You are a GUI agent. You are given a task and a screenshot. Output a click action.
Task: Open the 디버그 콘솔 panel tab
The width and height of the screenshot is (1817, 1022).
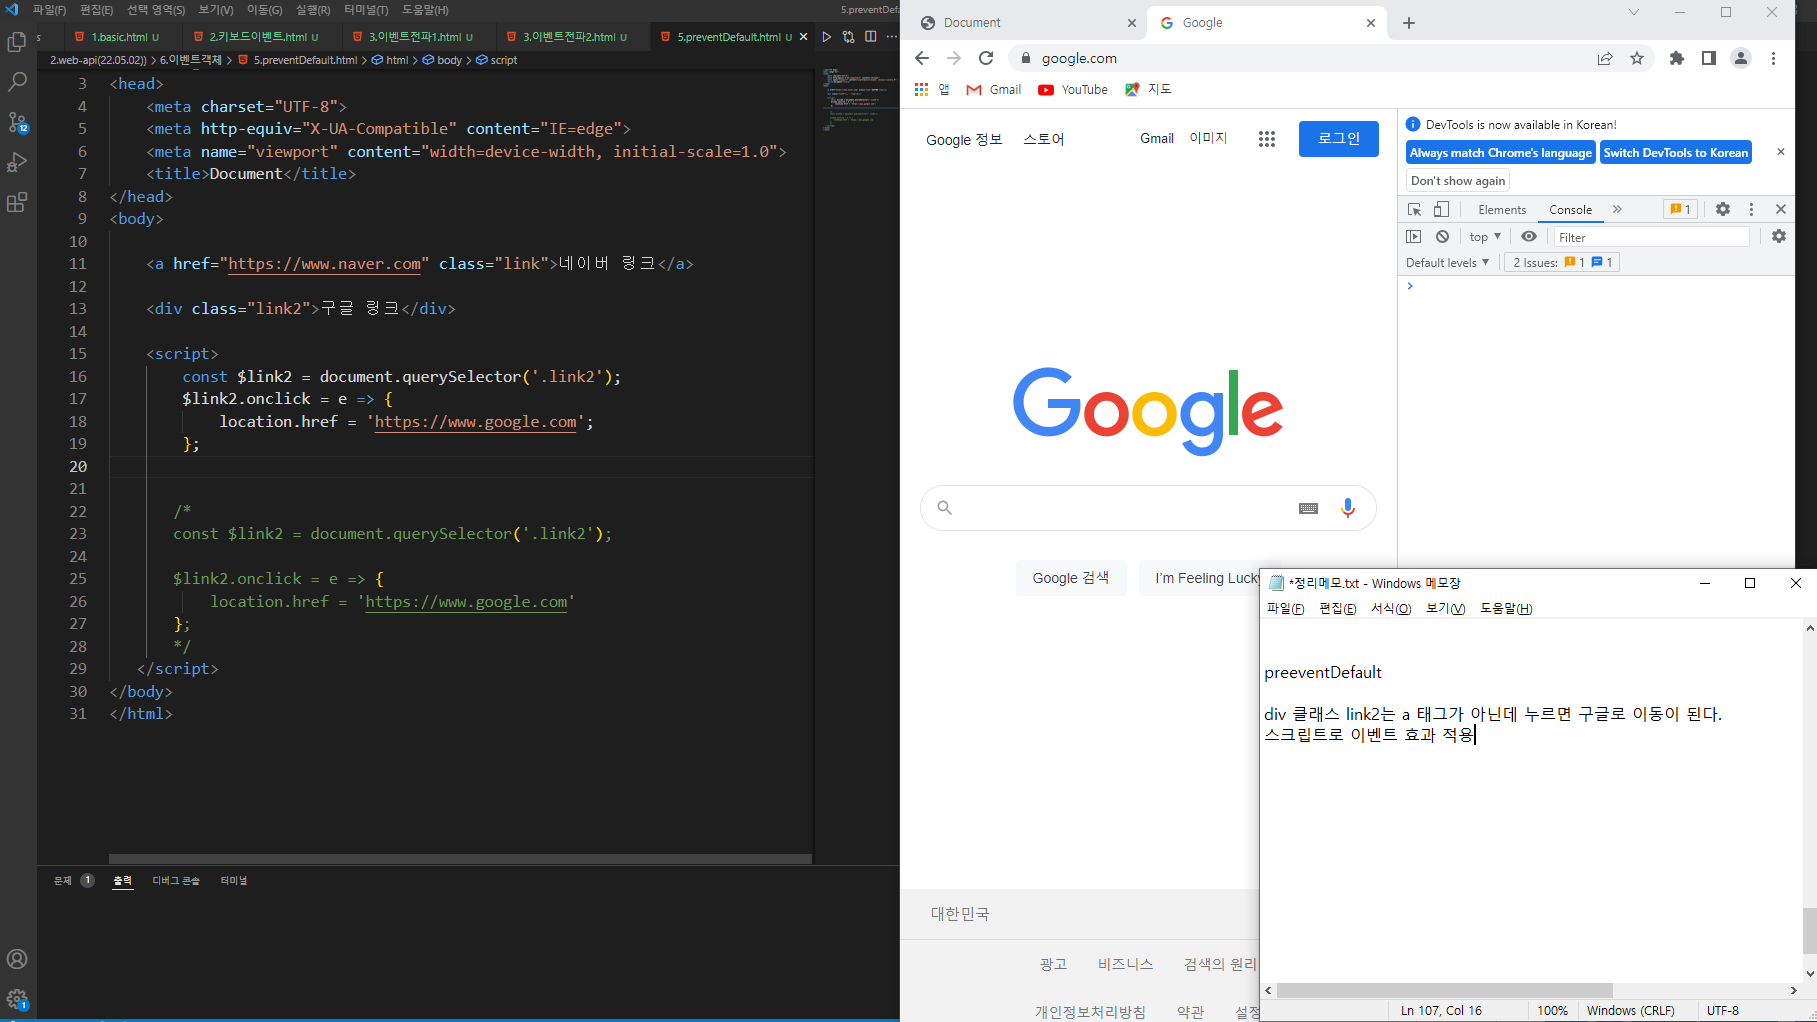tap(176, 881)
